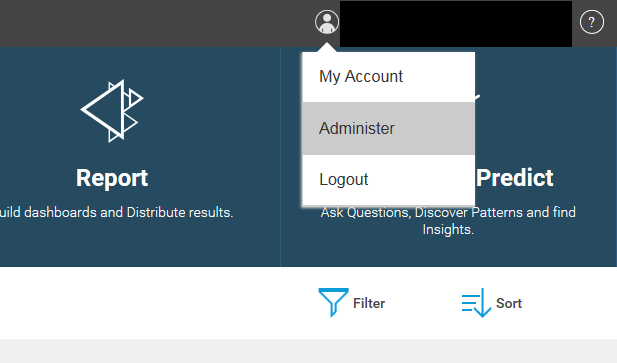Screen dimensions: 617x363
Task: Click the gray strip below Filter toolbar
Action: (308, 351)
